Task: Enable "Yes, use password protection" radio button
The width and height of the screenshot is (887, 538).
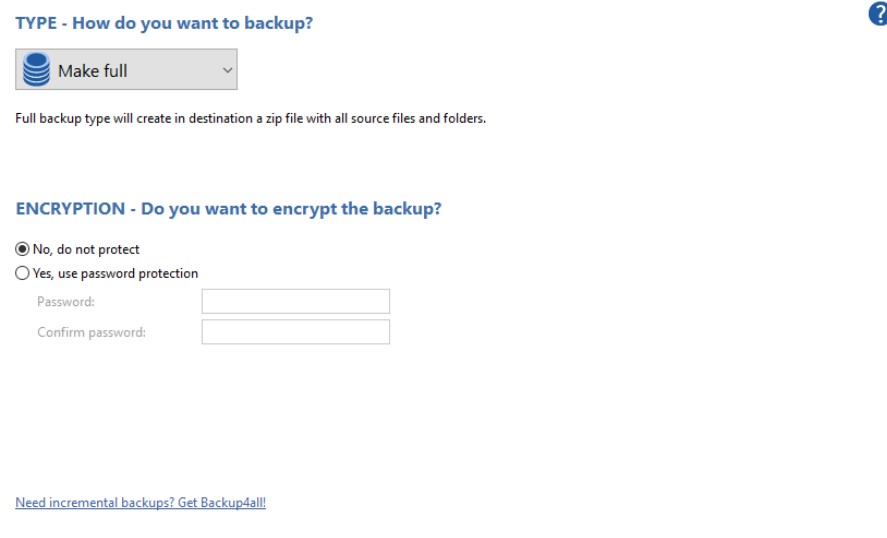Action: 22,273
